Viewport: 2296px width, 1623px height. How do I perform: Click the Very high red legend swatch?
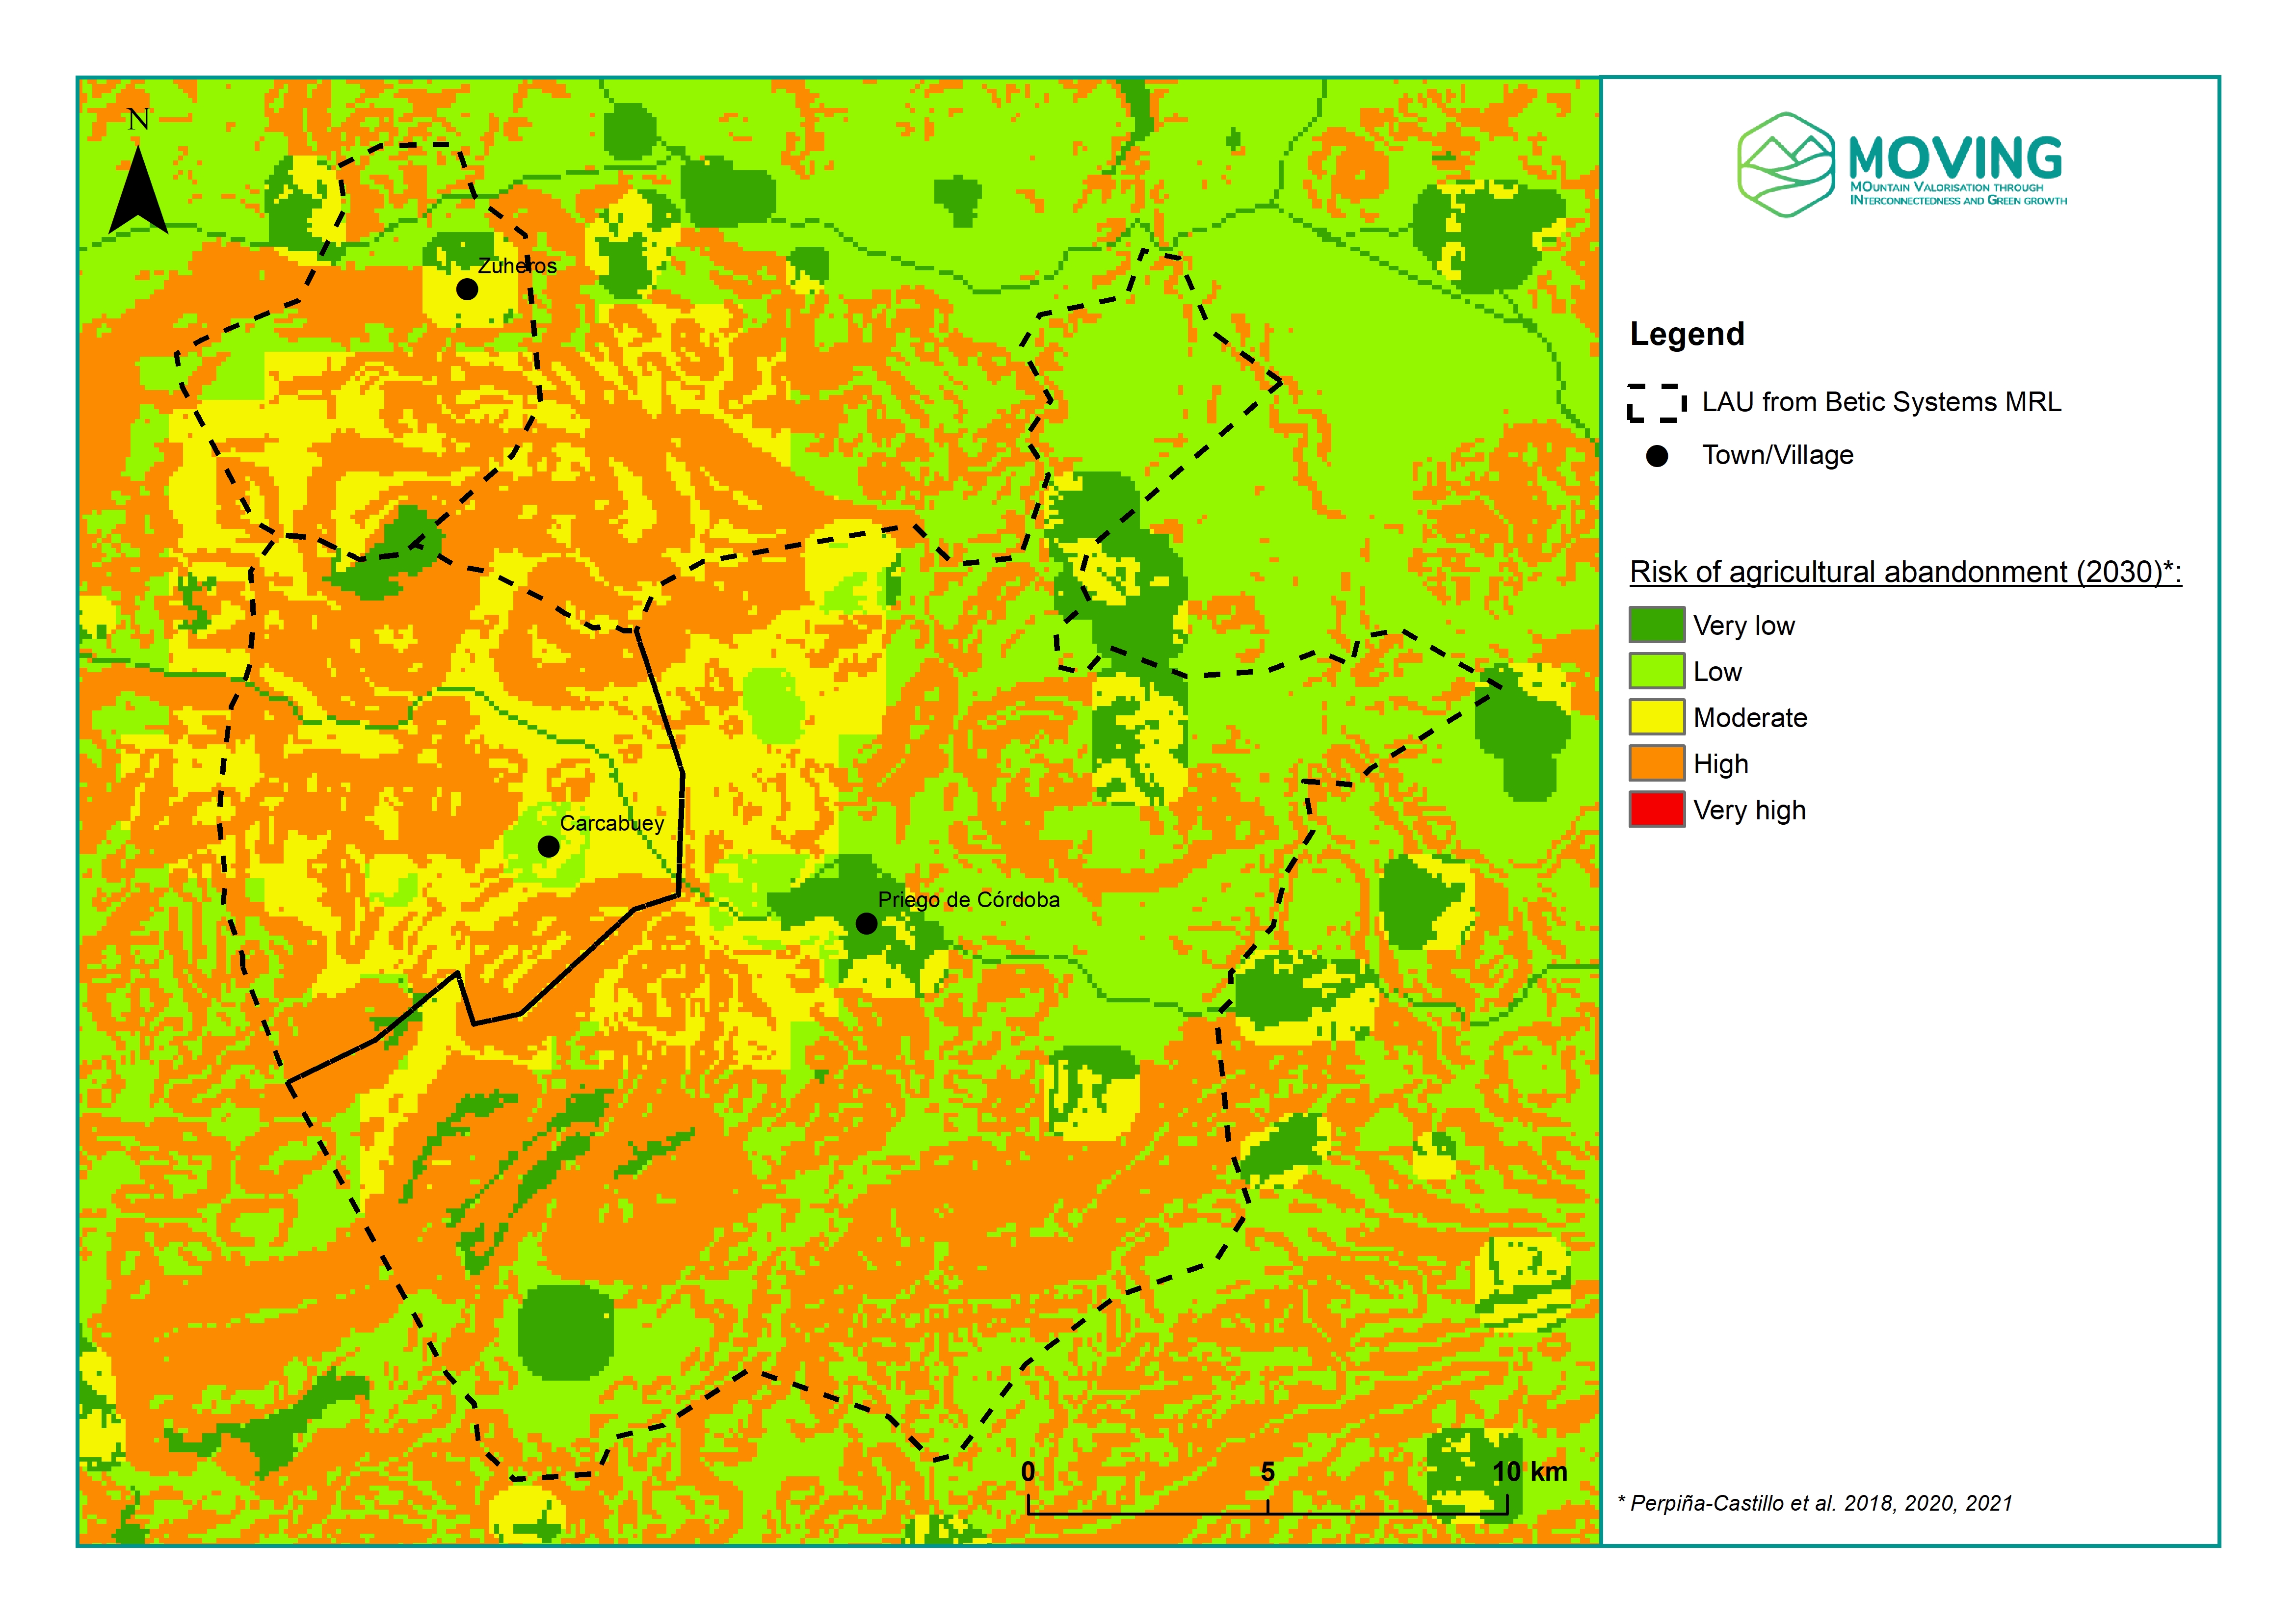click(1657, 809)
